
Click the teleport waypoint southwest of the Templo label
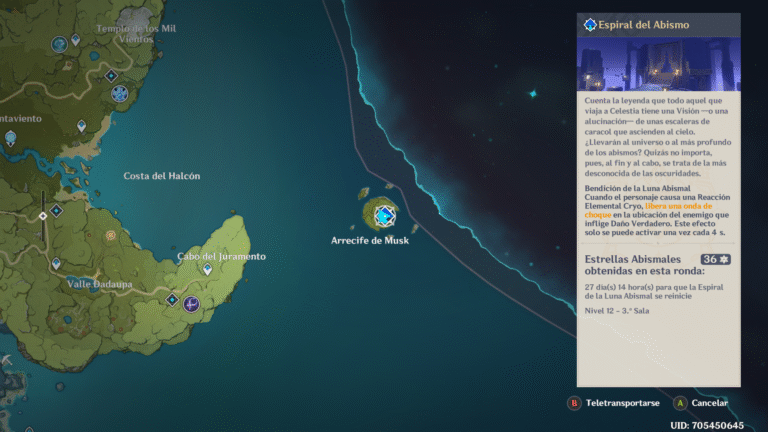coord(111,75)
